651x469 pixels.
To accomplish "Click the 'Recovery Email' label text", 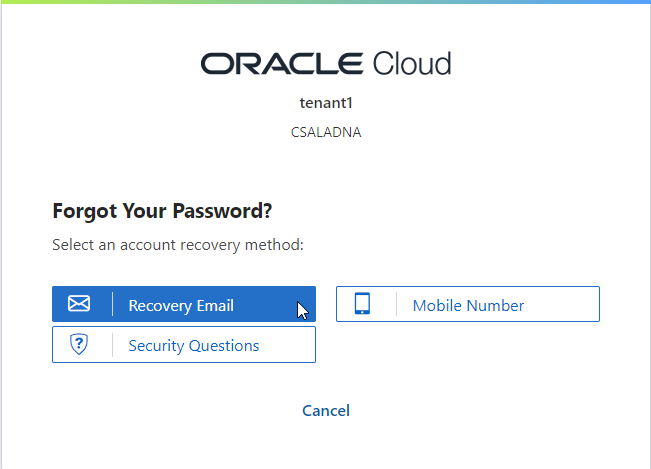I will pos(181,306).
